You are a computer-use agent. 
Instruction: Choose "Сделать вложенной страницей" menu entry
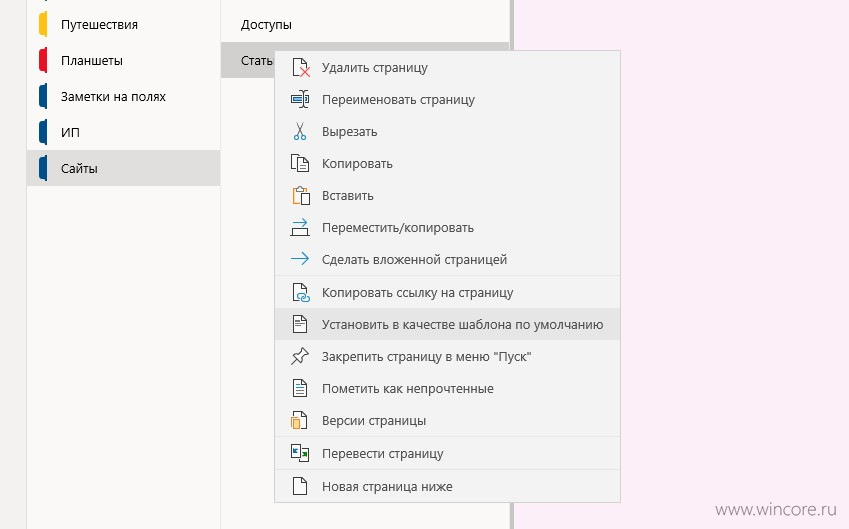[x=447, y=259]
